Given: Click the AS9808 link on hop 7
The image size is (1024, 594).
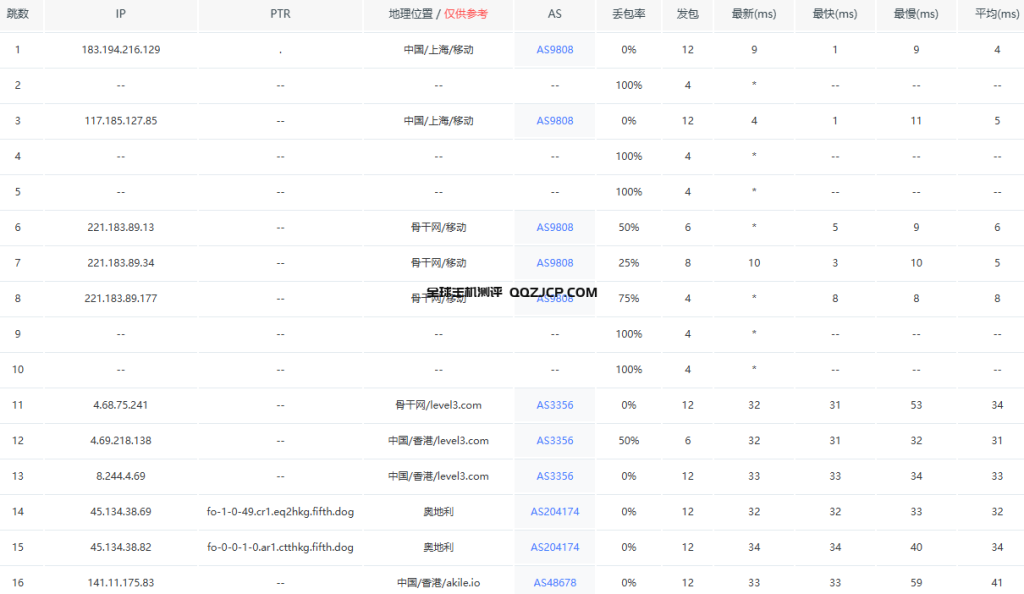Looking at the screenshot, I should [554, 262].
